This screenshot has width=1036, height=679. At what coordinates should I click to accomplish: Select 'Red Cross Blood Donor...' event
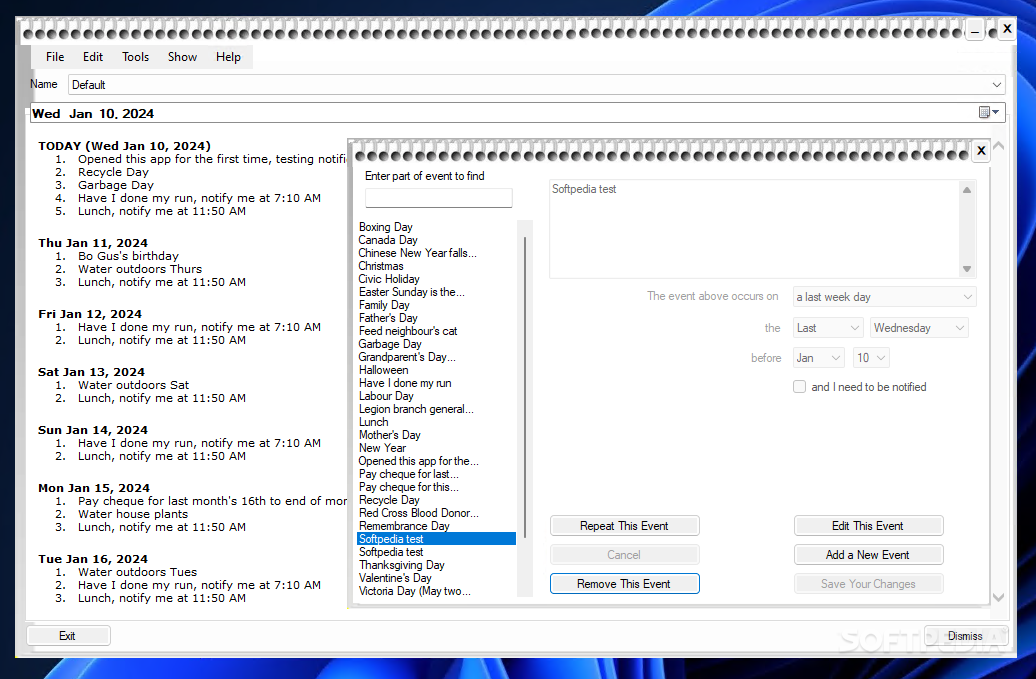tap(419, 513)
